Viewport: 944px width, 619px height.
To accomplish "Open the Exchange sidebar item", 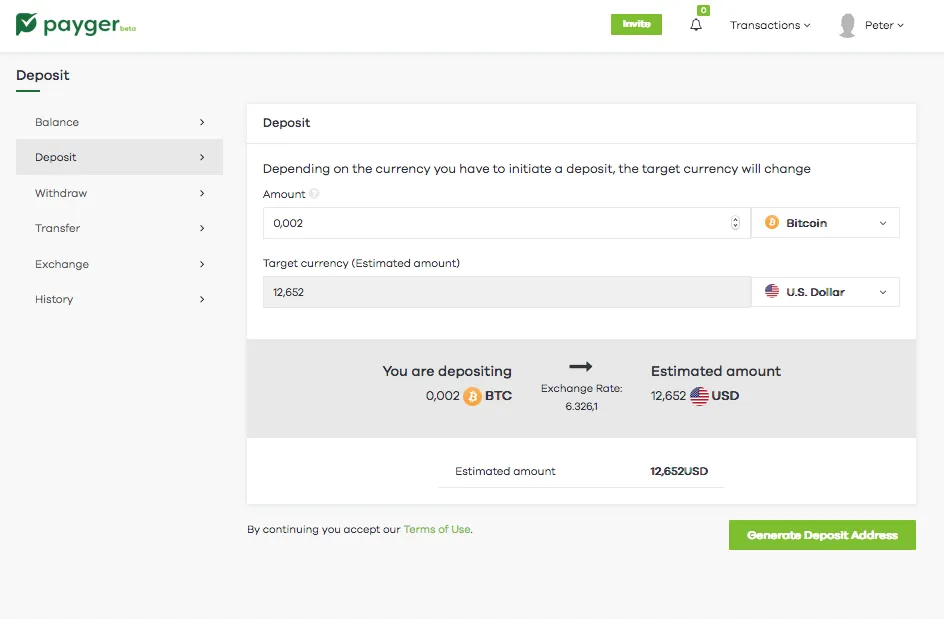I will click(x=120, y=264).
